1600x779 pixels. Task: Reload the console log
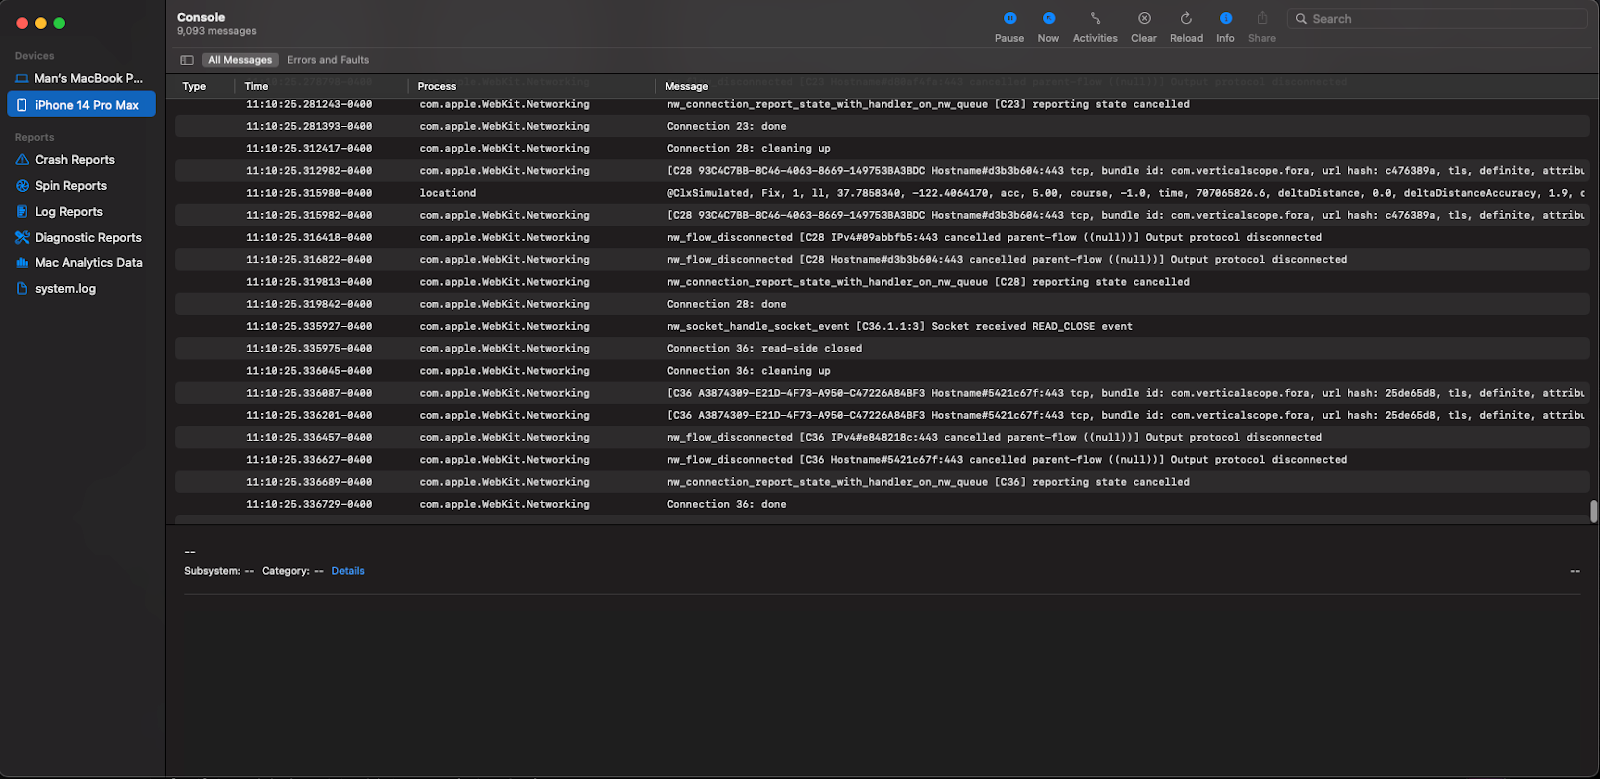click(x=1186, y=26)
